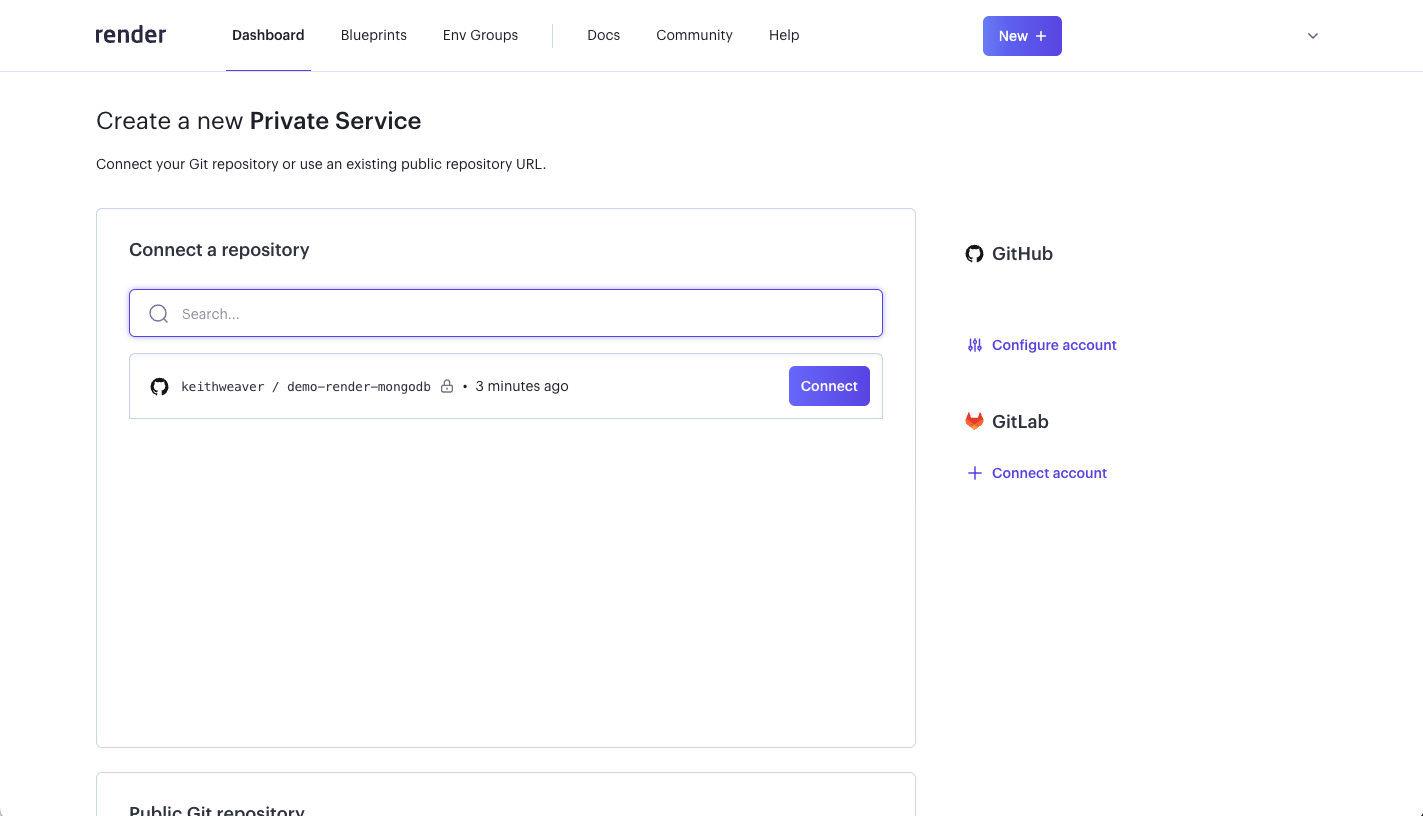Click the magnifying glass search icon
The width and height of the screenshot is (1423, 816).
(x=158, y=314)
